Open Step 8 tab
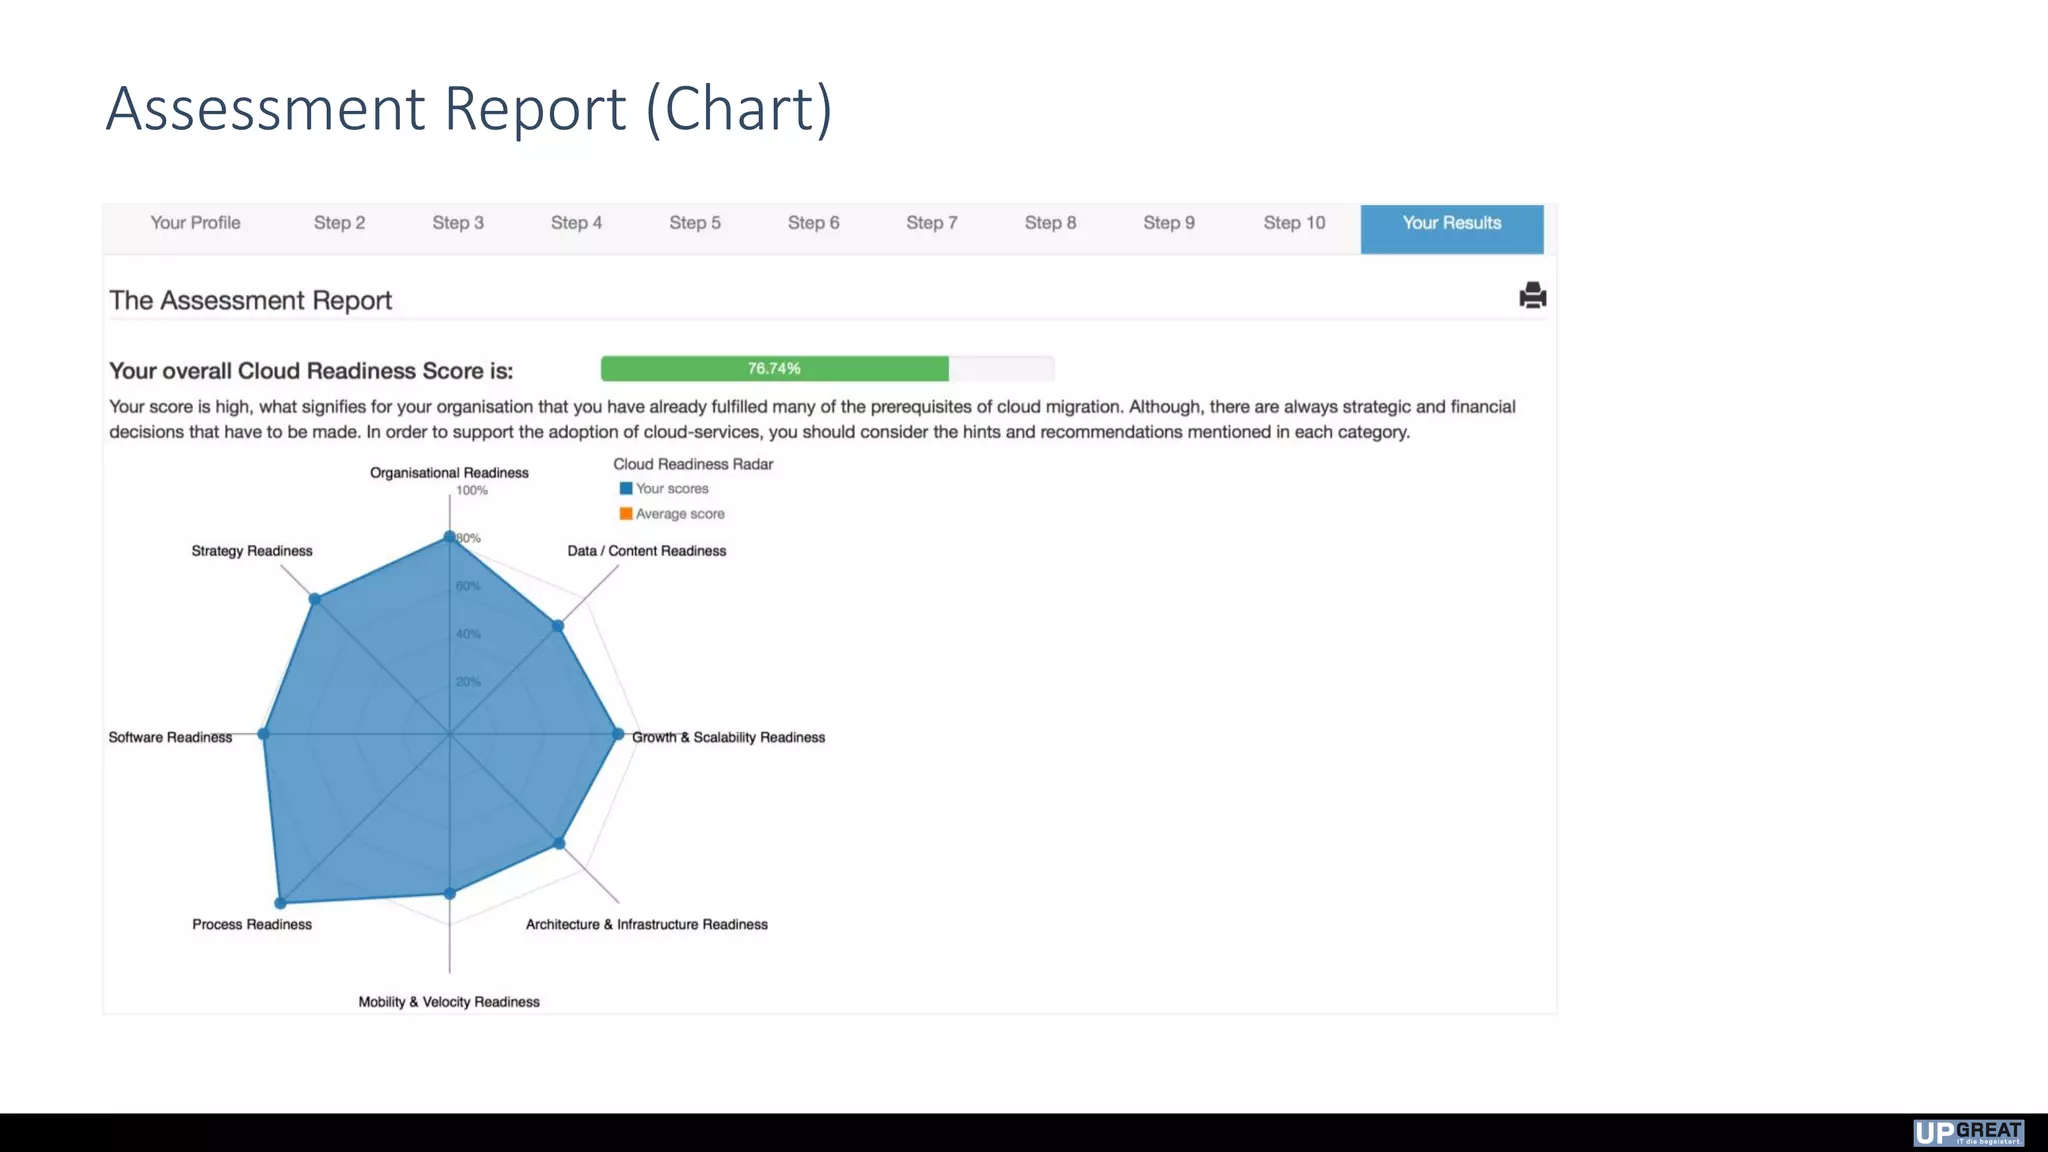This screenshot has width=2048, height=1152. pos(1050,223)
